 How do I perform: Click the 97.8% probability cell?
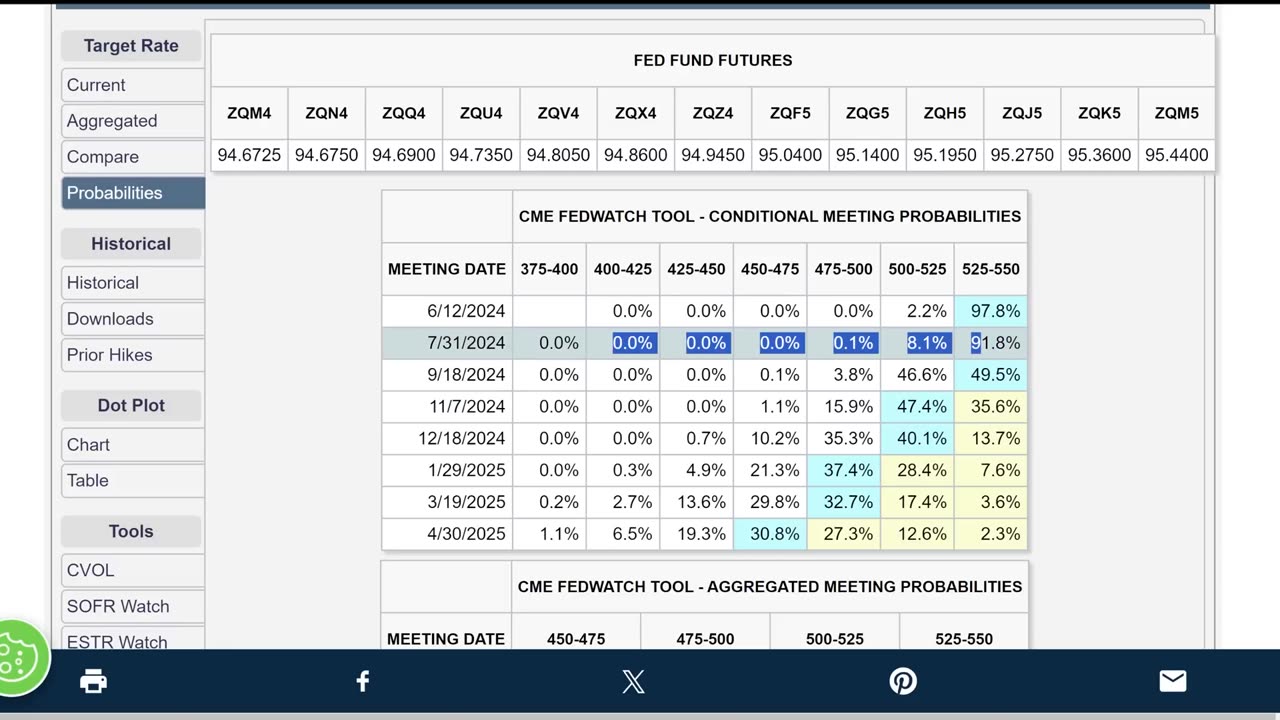click(991, 311)
